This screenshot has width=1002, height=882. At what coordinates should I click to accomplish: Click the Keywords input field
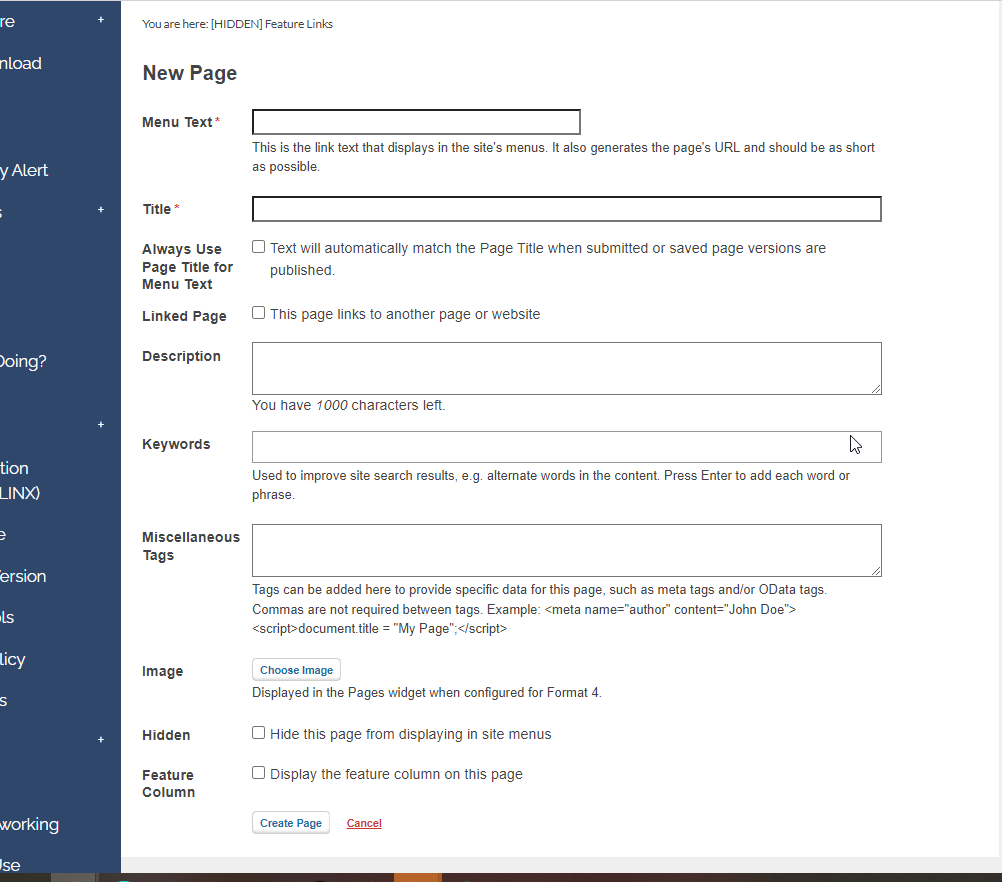[x=566, y=447]
